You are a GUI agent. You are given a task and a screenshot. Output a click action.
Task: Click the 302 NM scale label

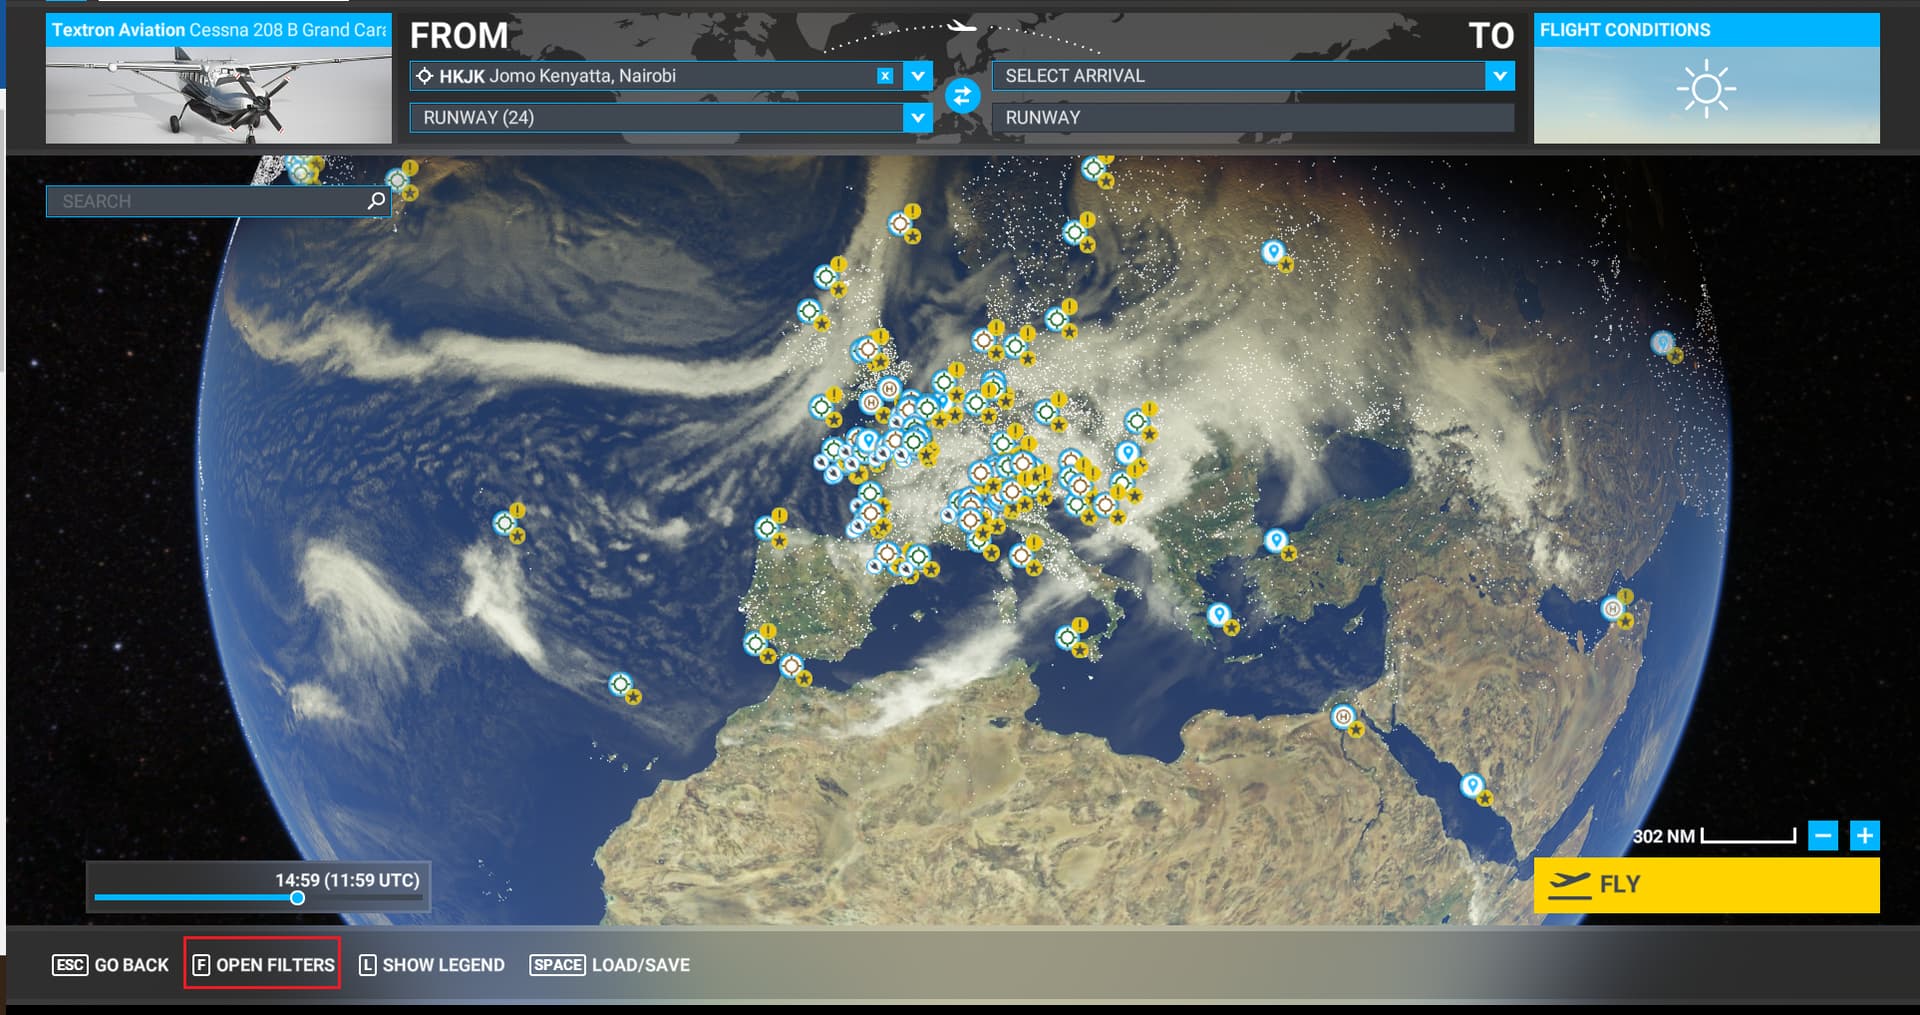1664,836
